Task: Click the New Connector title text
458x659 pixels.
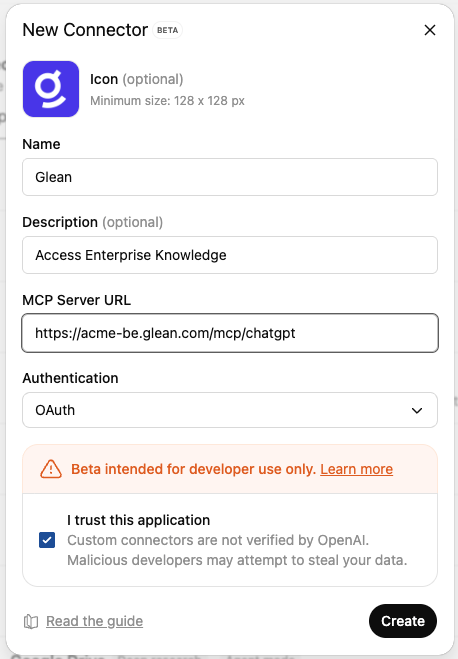Action: 85,30
